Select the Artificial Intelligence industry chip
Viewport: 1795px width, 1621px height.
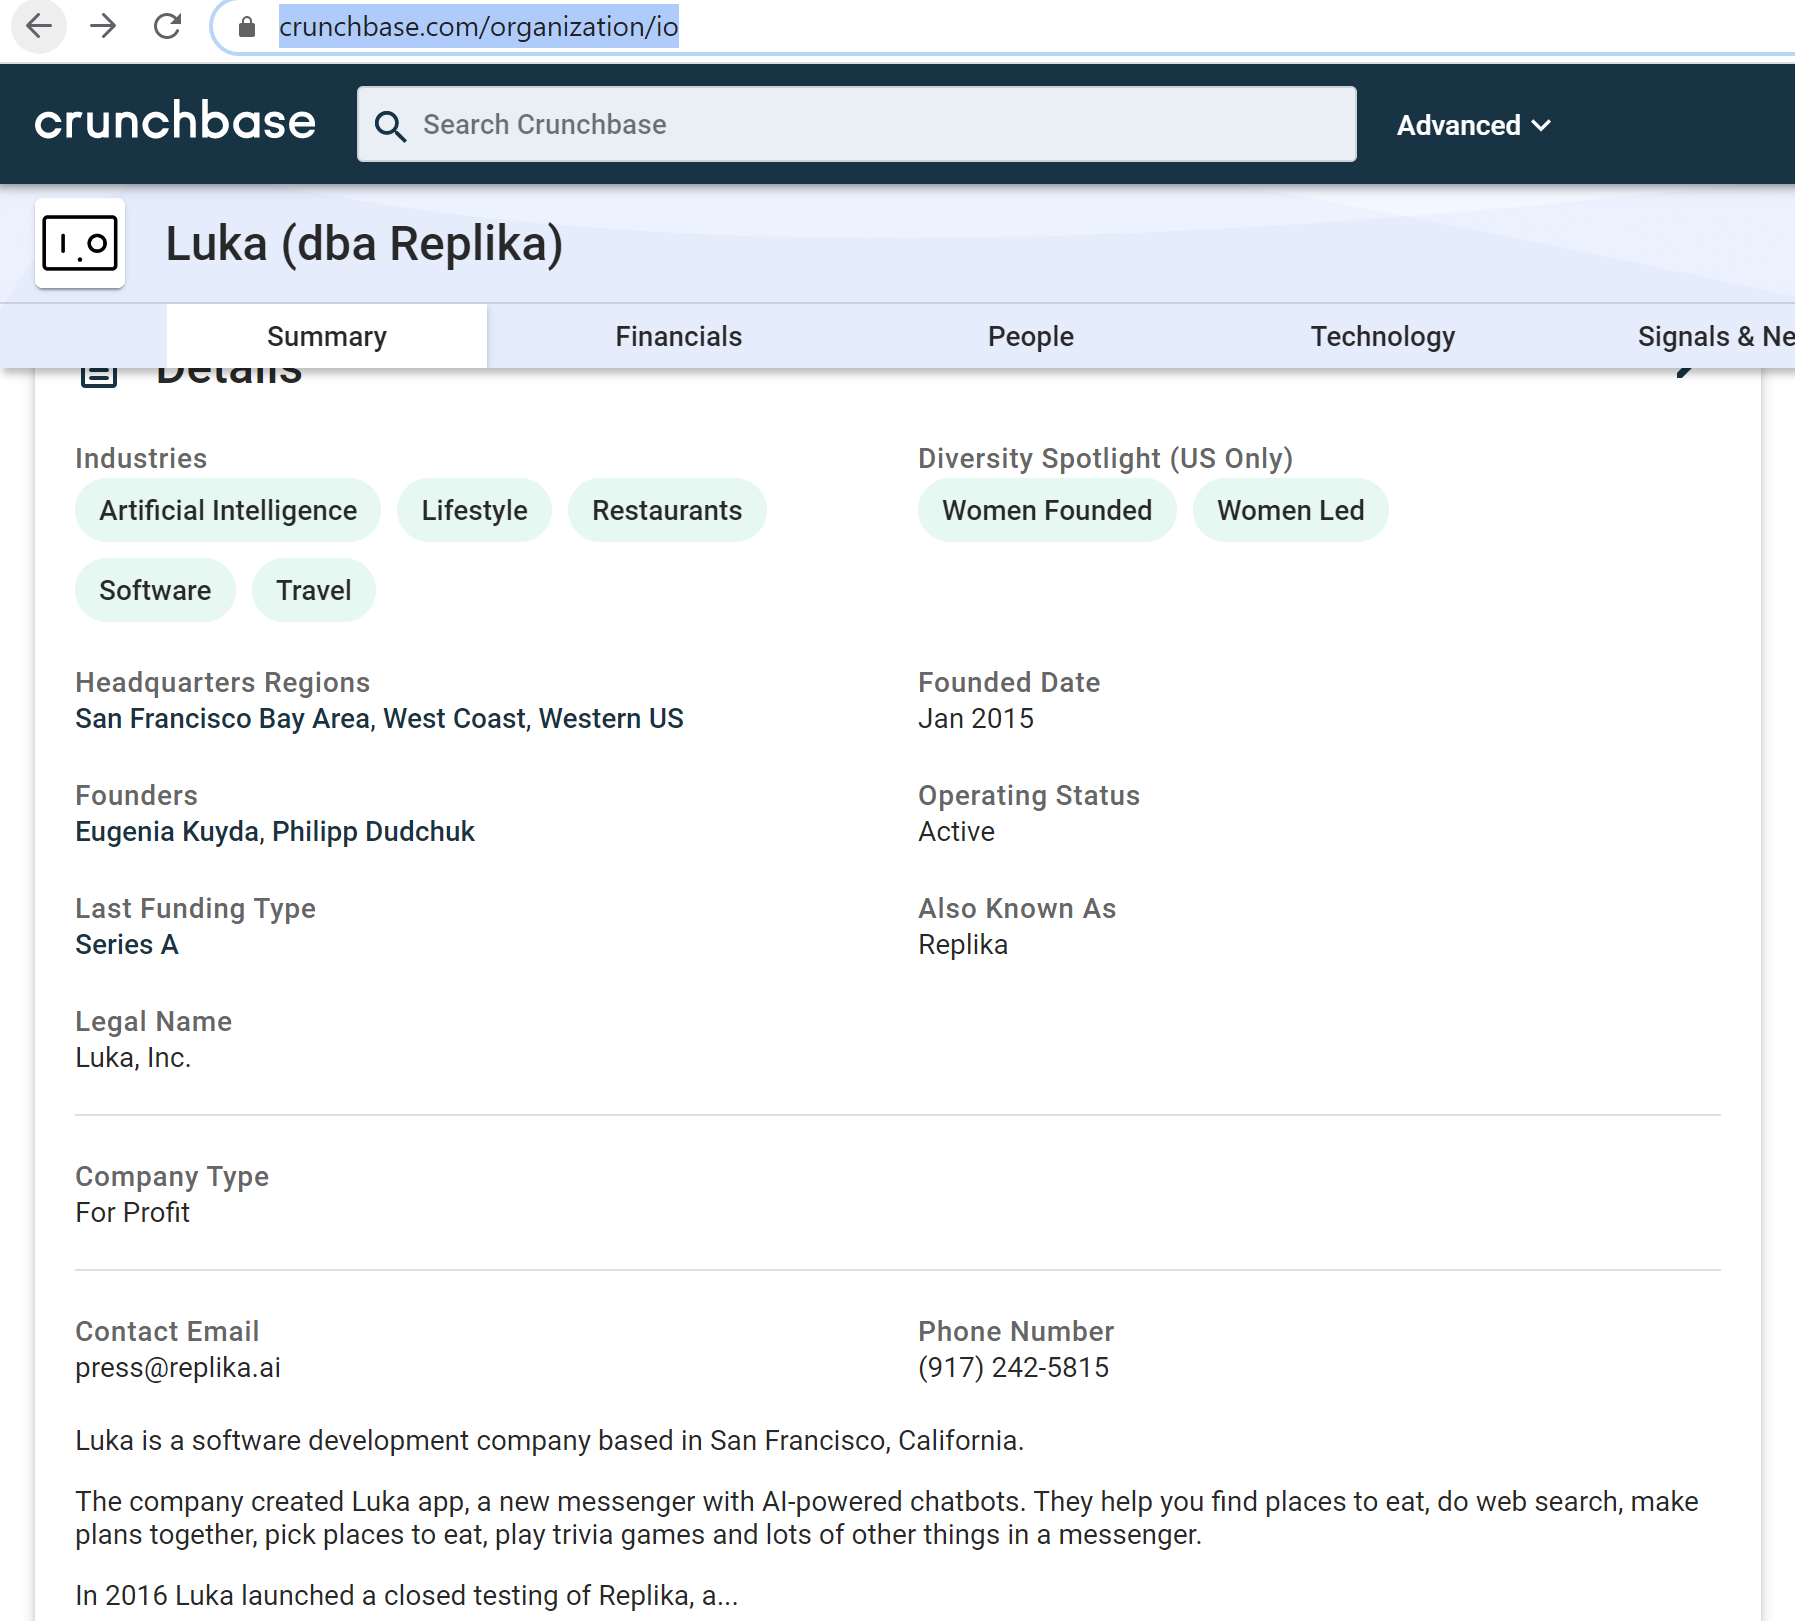228,510
